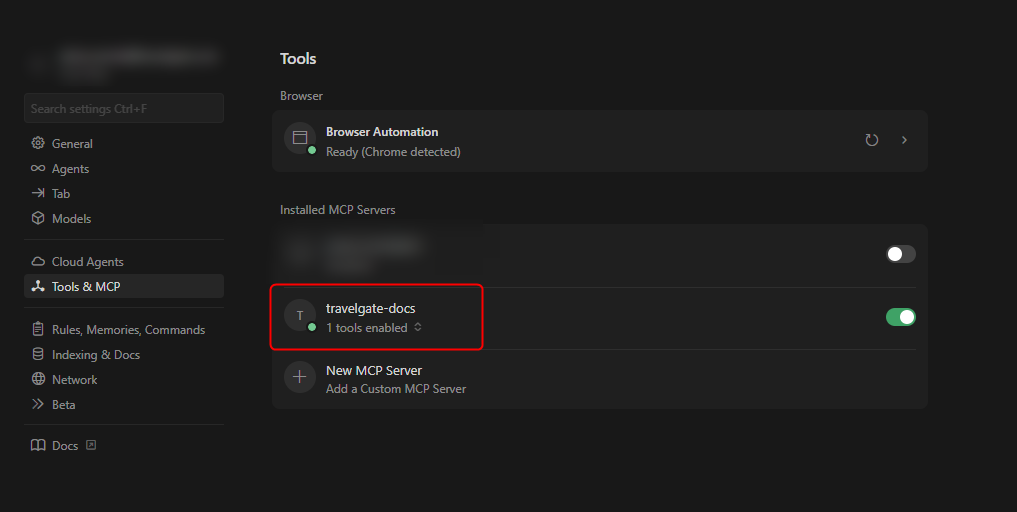Expand the Browser Automation chevron
Screen dimensions: 1017x512
904,140
